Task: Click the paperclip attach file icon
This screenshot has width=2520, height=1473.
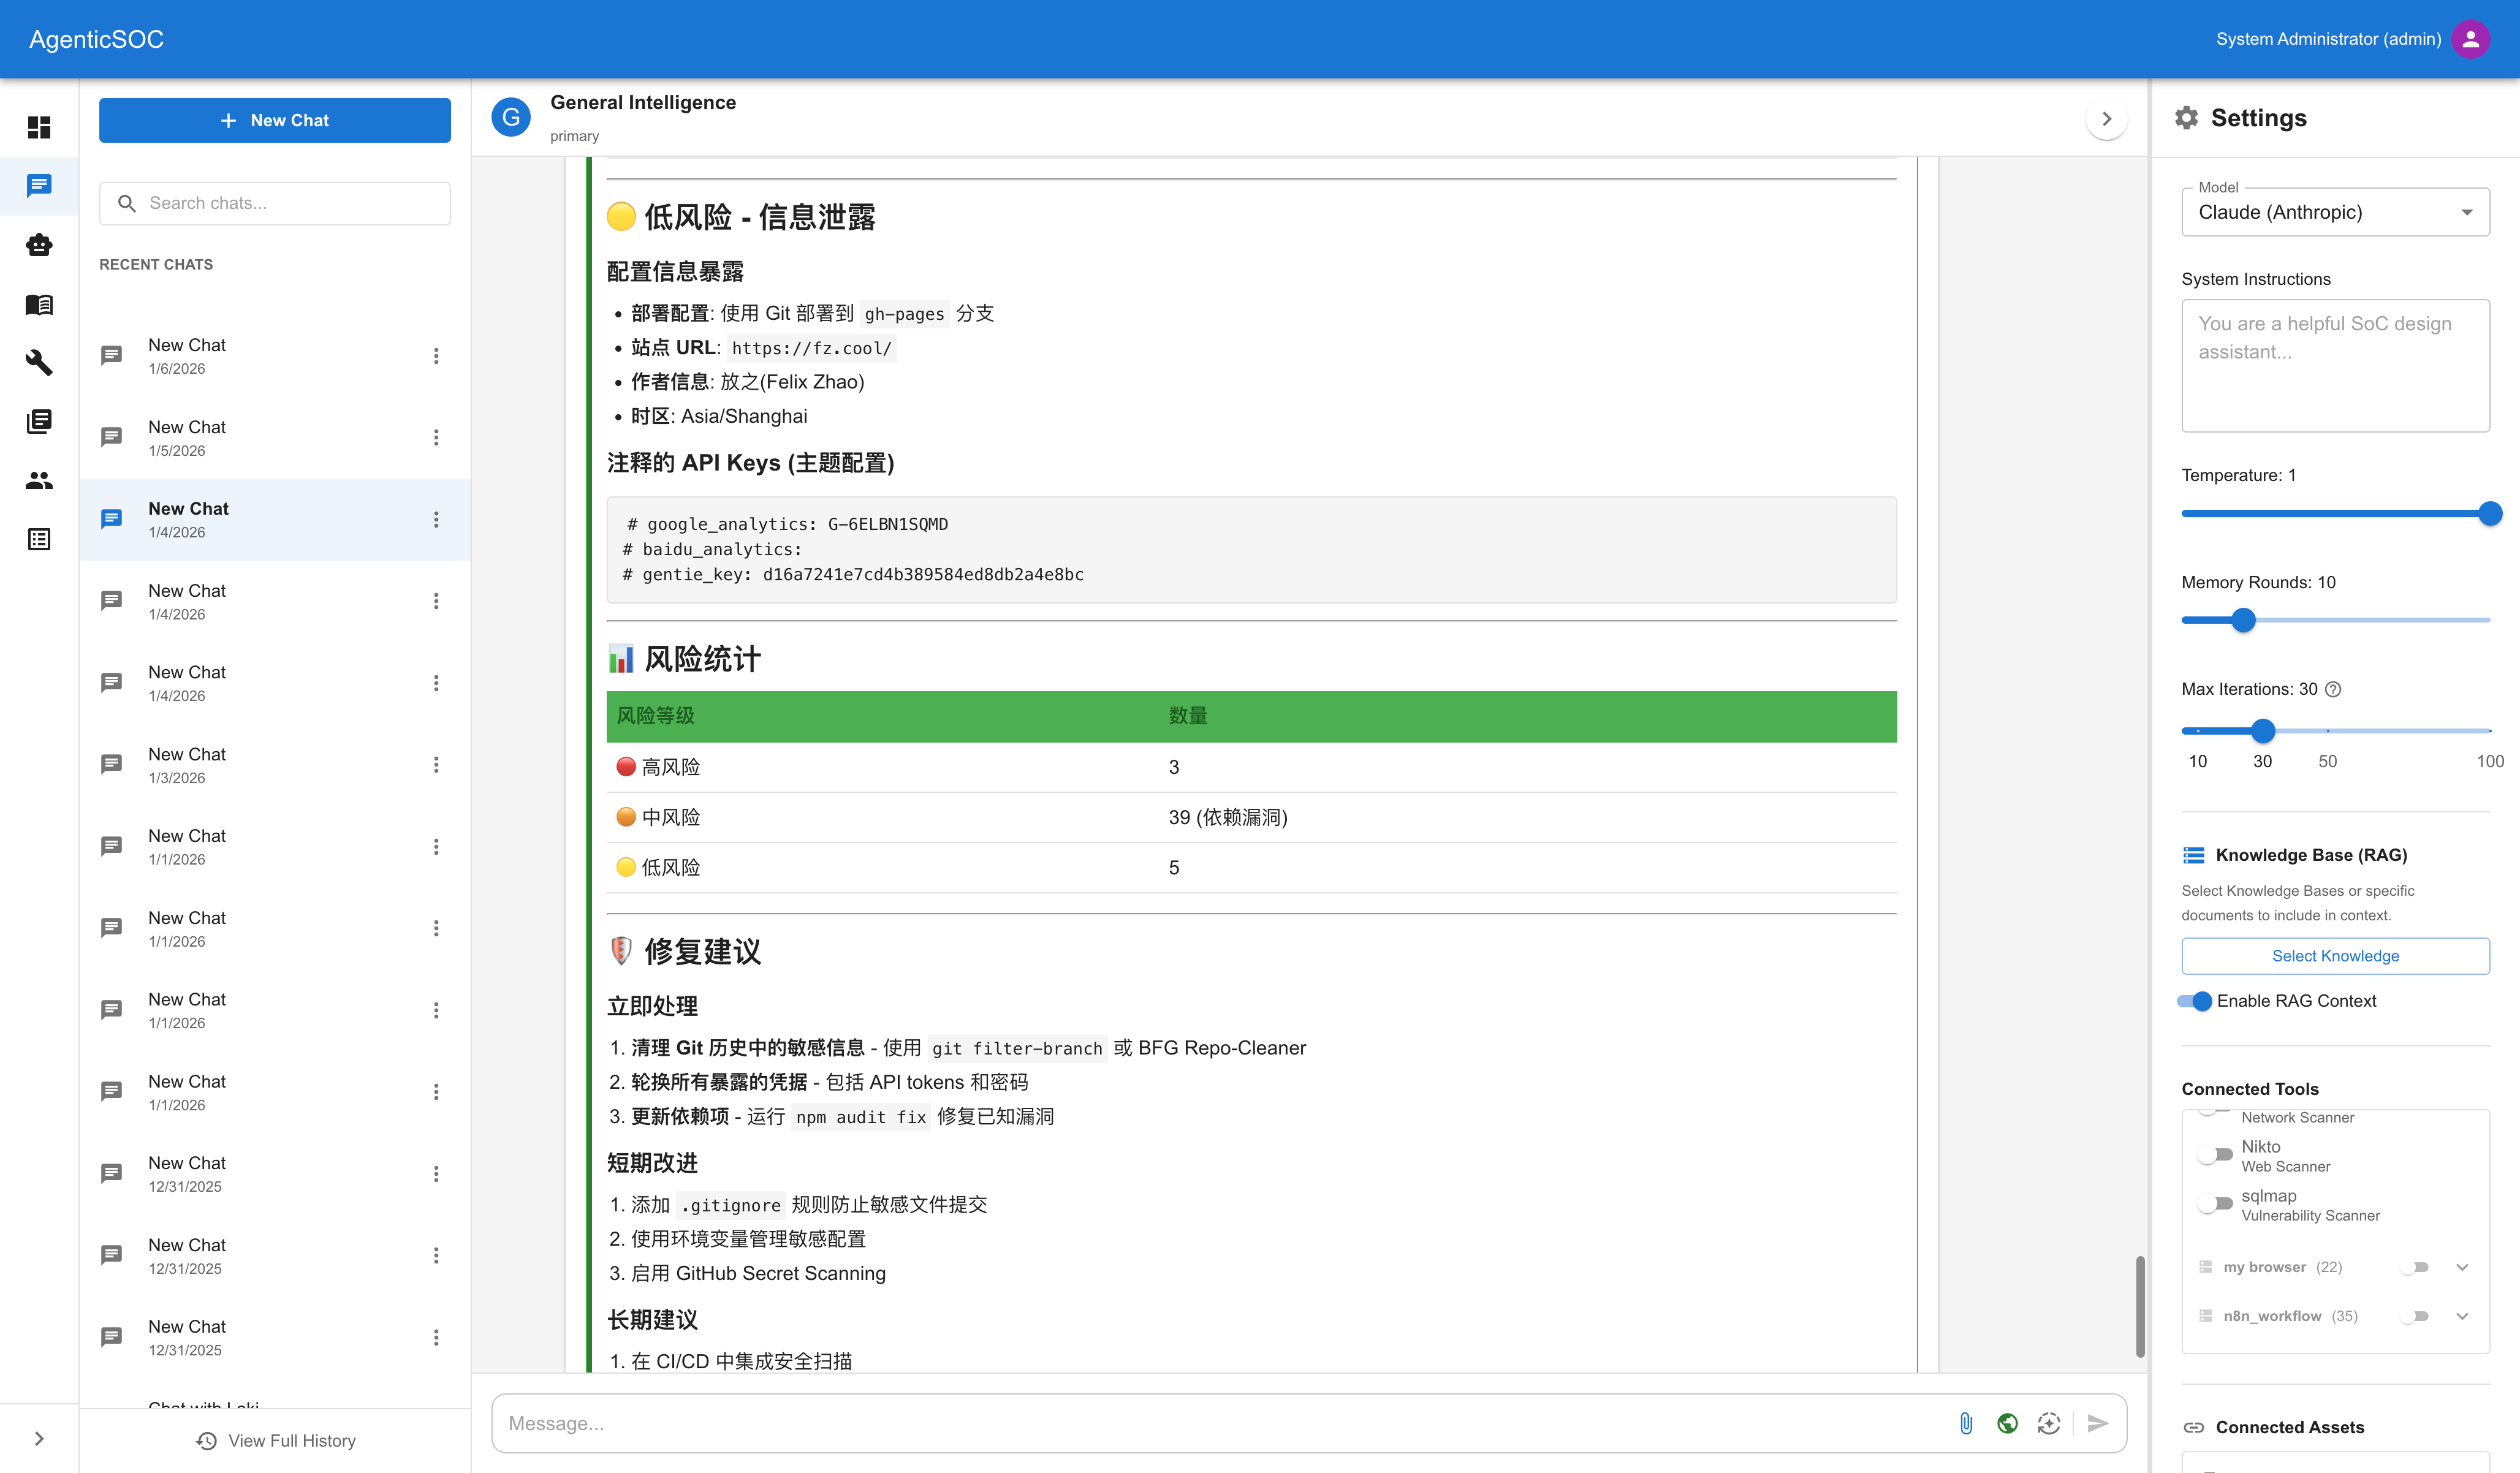Action: click(1966, 1423)
